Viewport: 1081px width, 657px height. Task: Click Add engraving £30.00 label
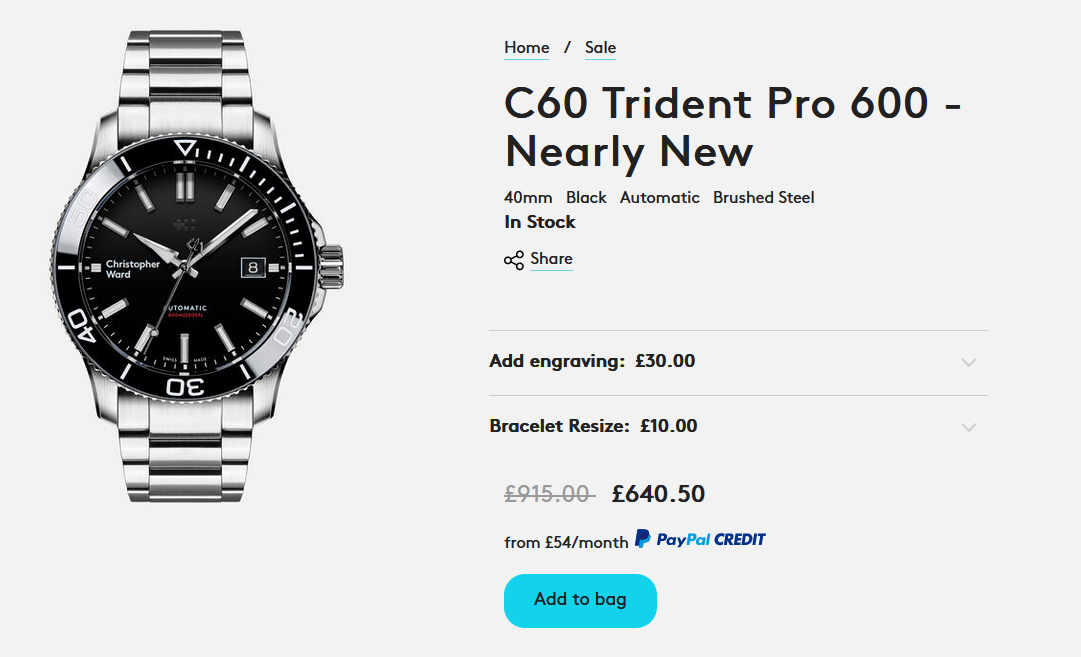click(592, 361)
